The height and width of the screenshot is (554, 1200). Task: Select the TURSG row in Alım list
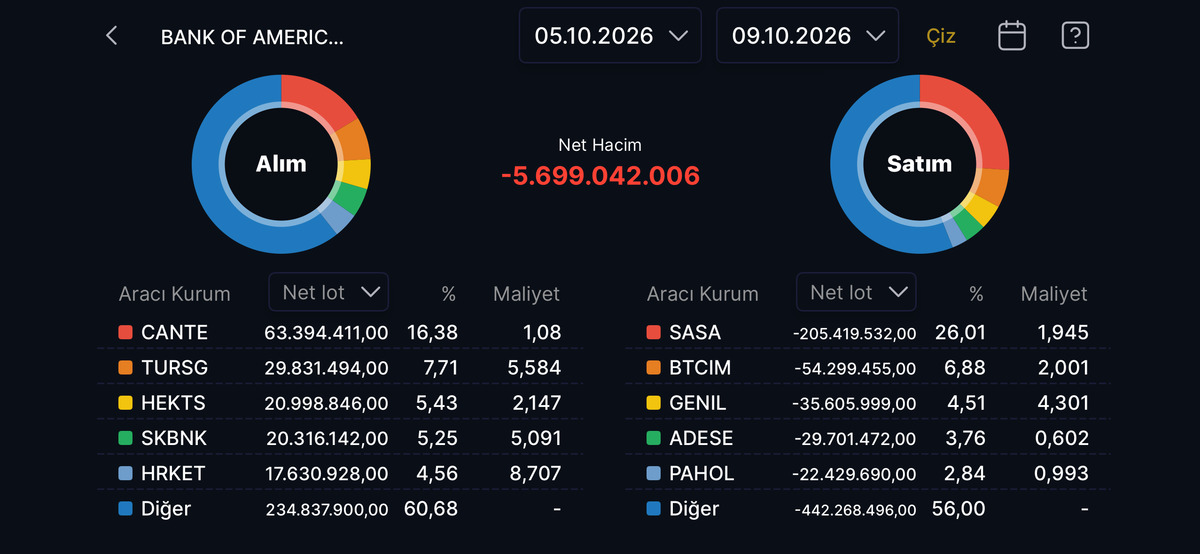pyautogui.click(x=340, y=368)
